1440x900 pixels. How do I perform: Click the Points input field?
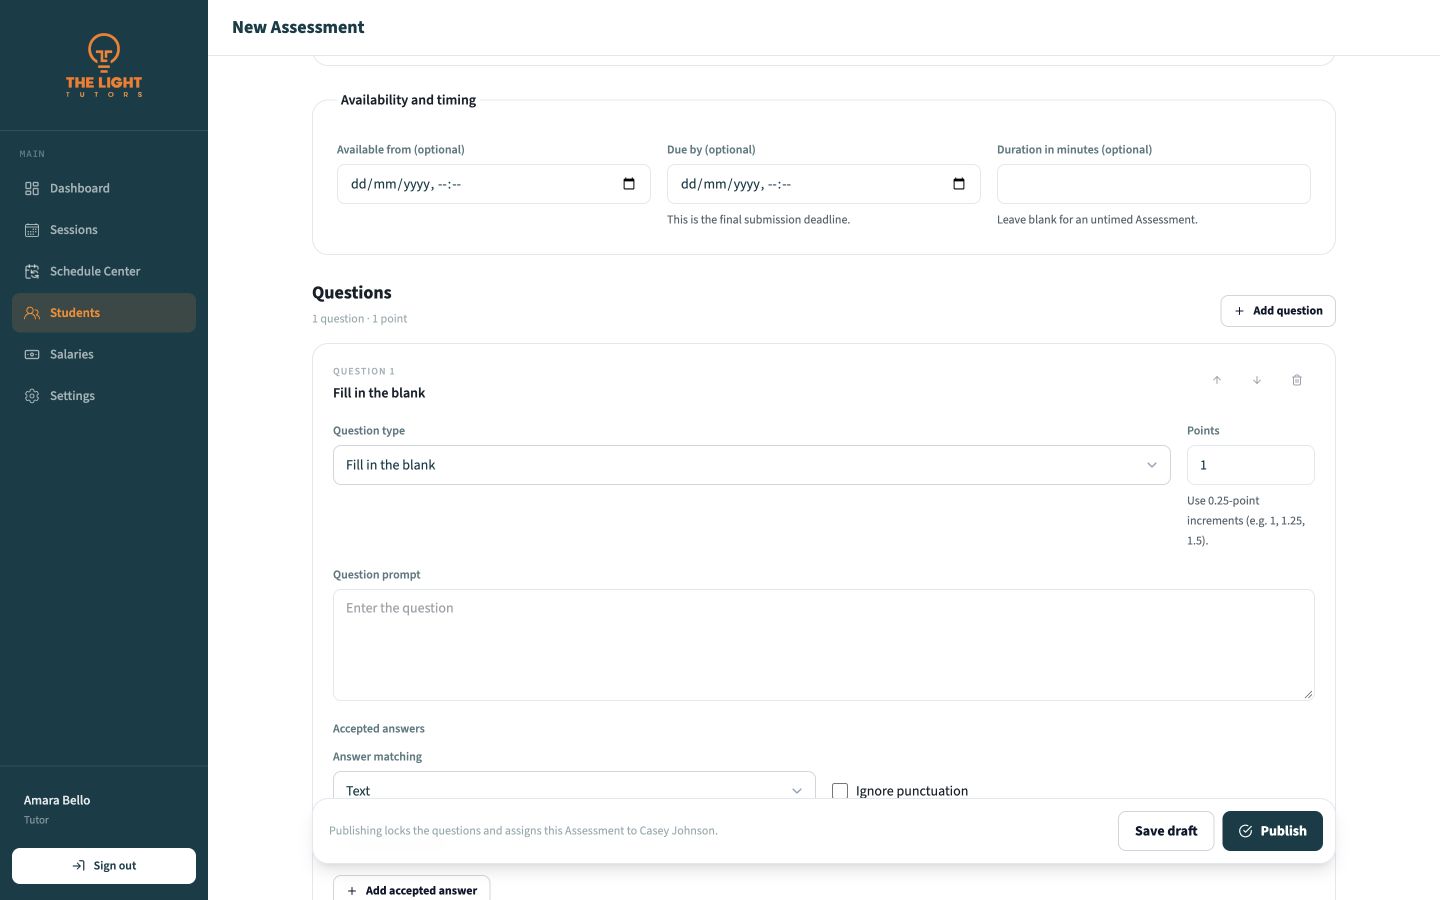coord(1250,465)
